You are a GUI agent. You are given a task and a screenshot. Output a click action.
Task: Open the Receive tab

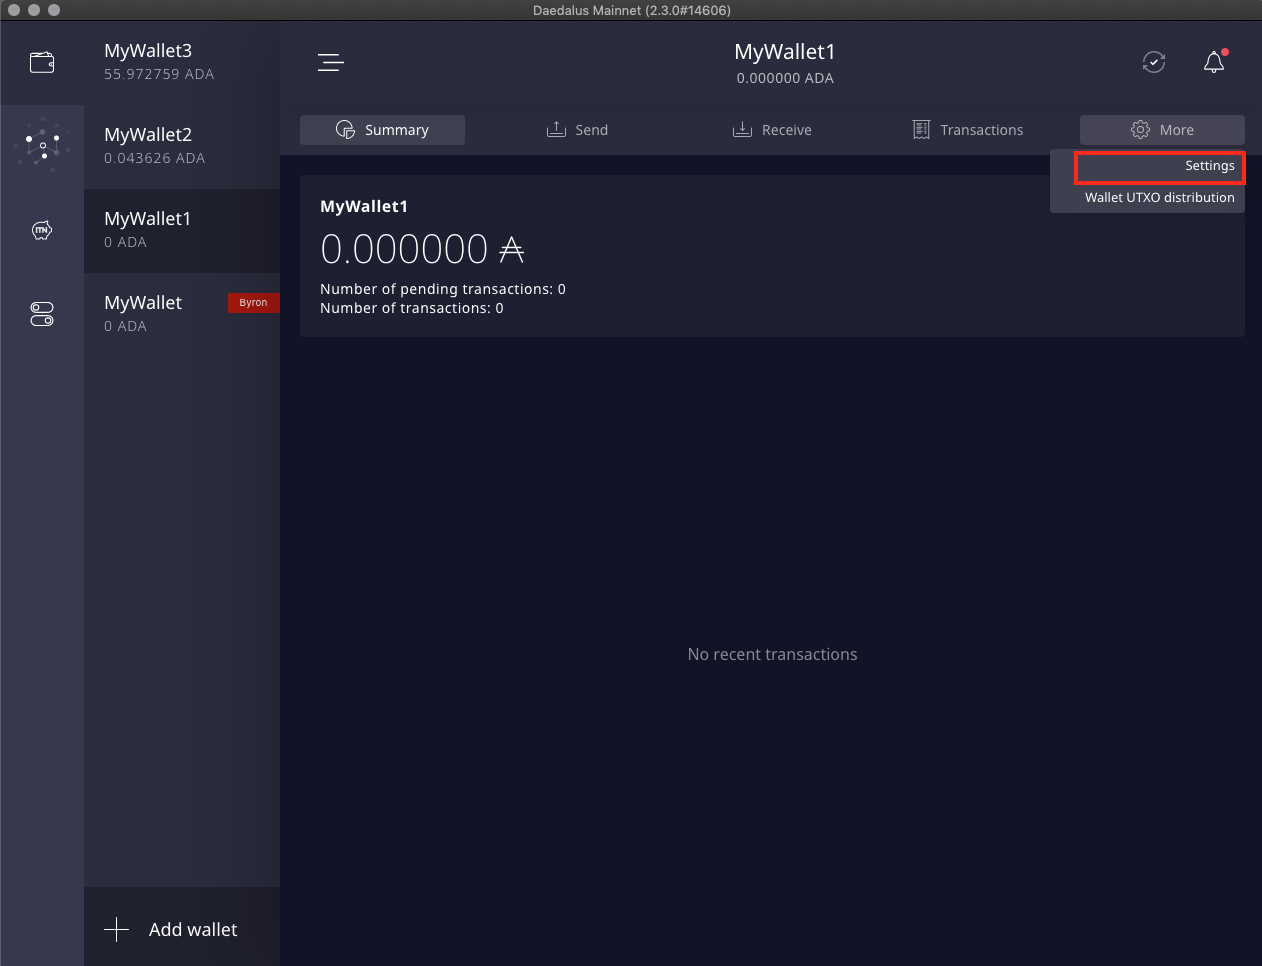click(772, 130)
